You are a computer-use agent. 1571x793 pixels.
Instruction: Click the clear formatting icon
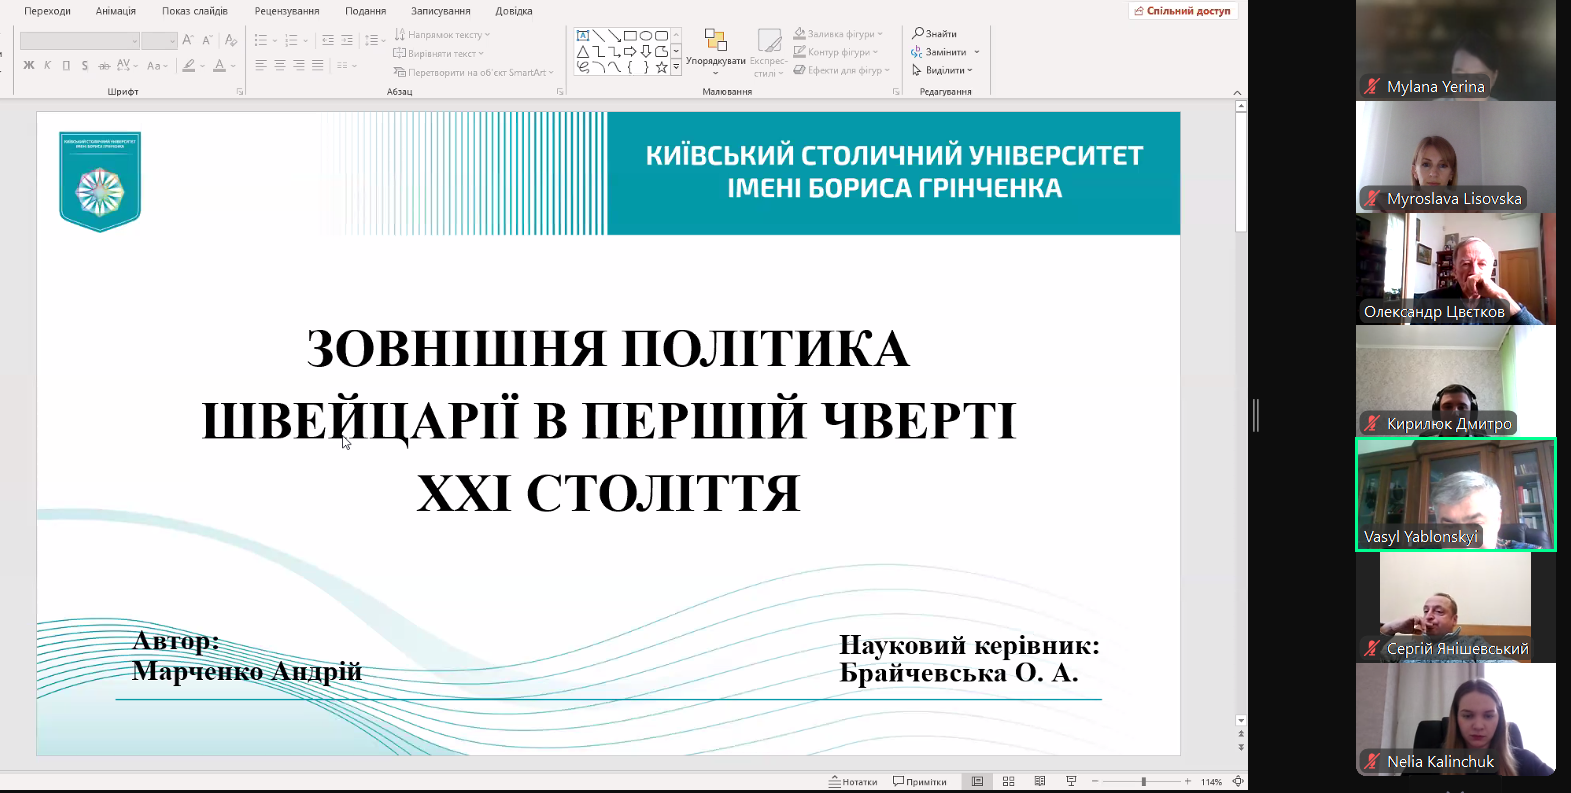coord(231,40)
